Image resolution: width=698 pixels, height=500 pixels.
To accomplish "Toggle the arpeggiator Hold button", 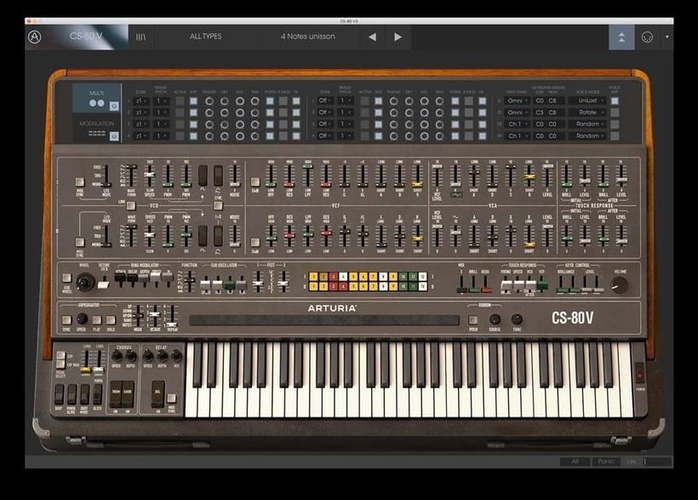I will click(x=111, y=319).
